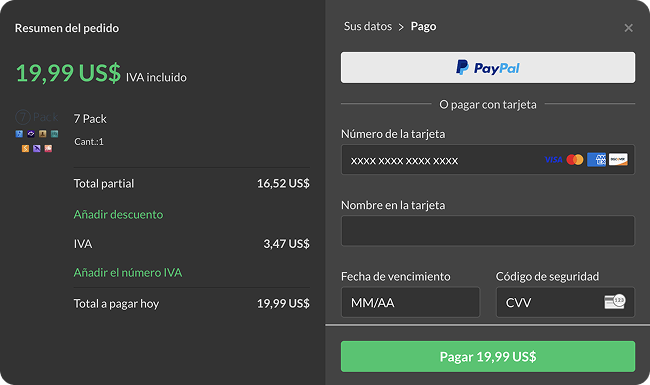This screenshot has width=650, height=385.
Task: Select the Pago breadcrumb step
Action: (x=423, y=26)
